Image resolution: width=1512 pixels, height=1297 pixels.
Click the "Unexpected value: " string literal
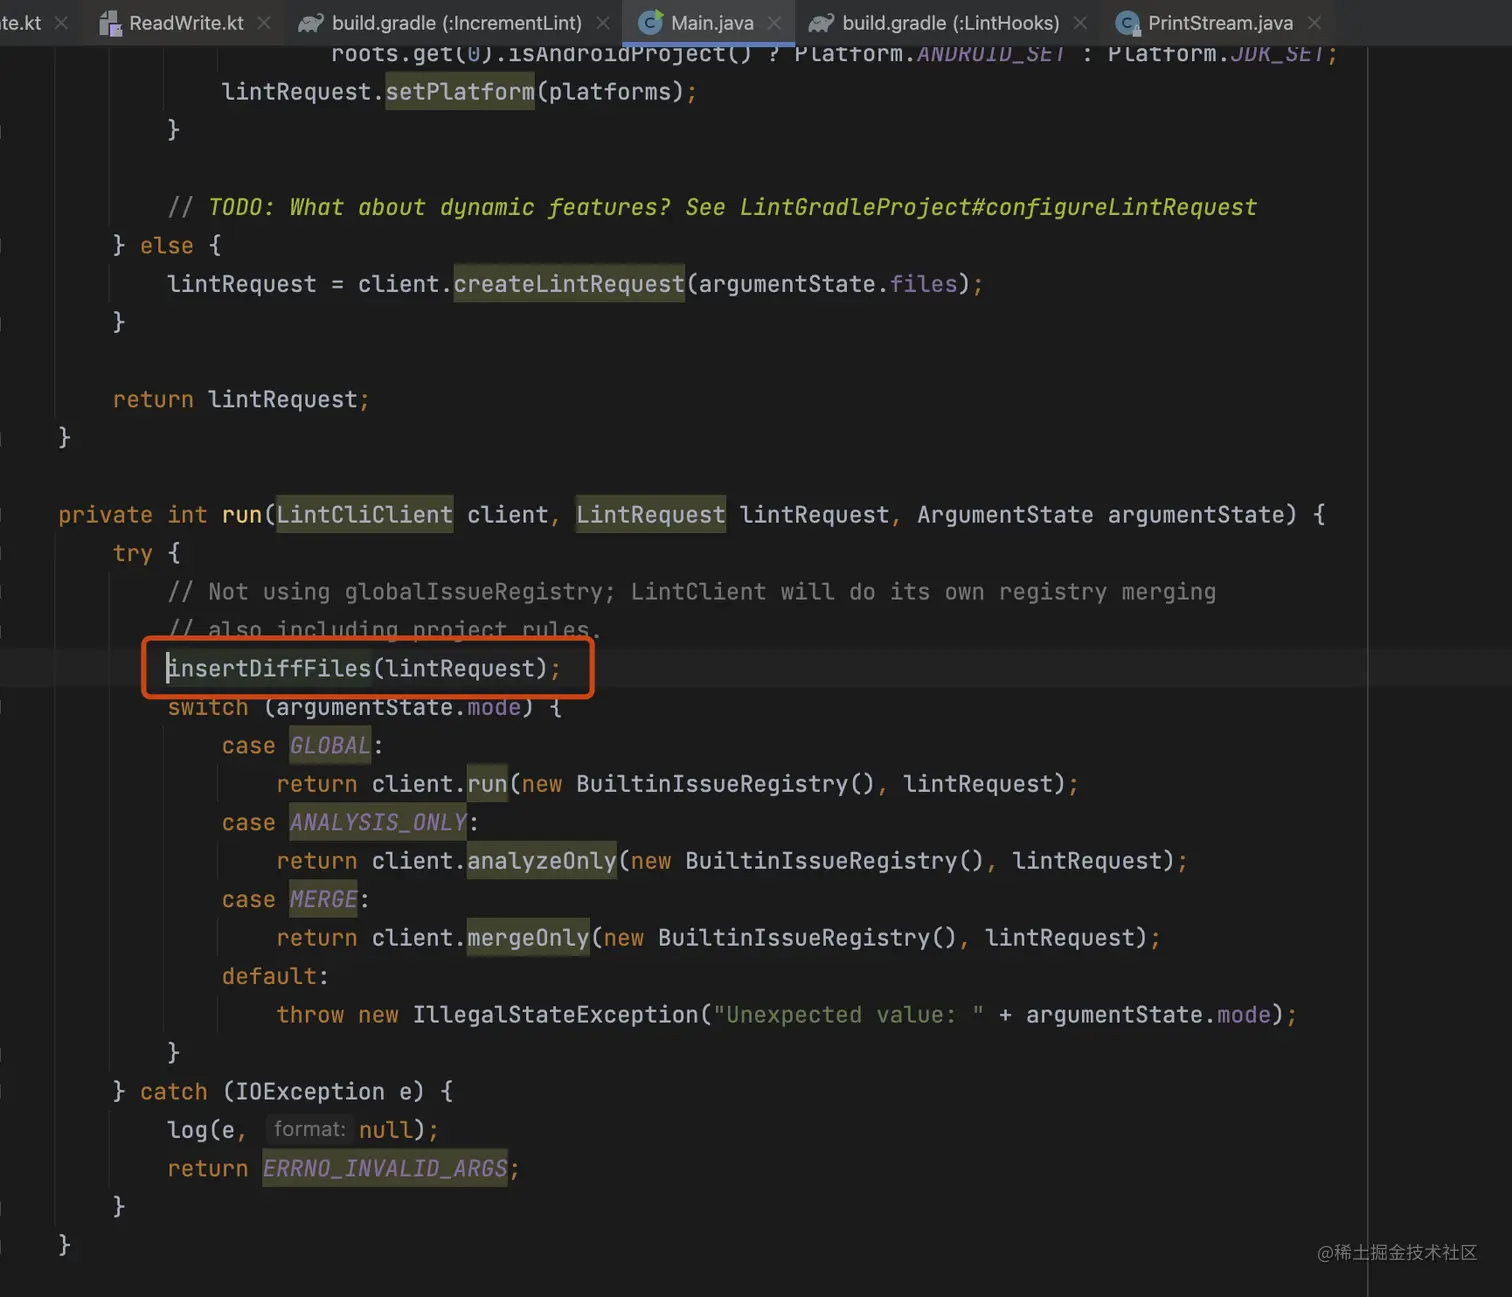[848, 1015]
